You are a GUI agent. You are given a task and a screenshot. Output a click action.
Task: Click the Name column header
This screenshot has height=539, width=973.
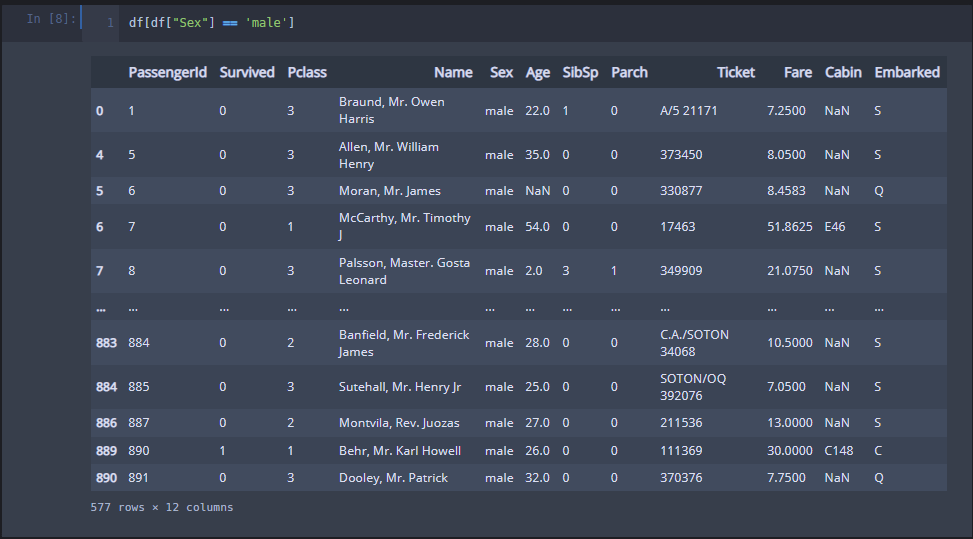(453, 73)
